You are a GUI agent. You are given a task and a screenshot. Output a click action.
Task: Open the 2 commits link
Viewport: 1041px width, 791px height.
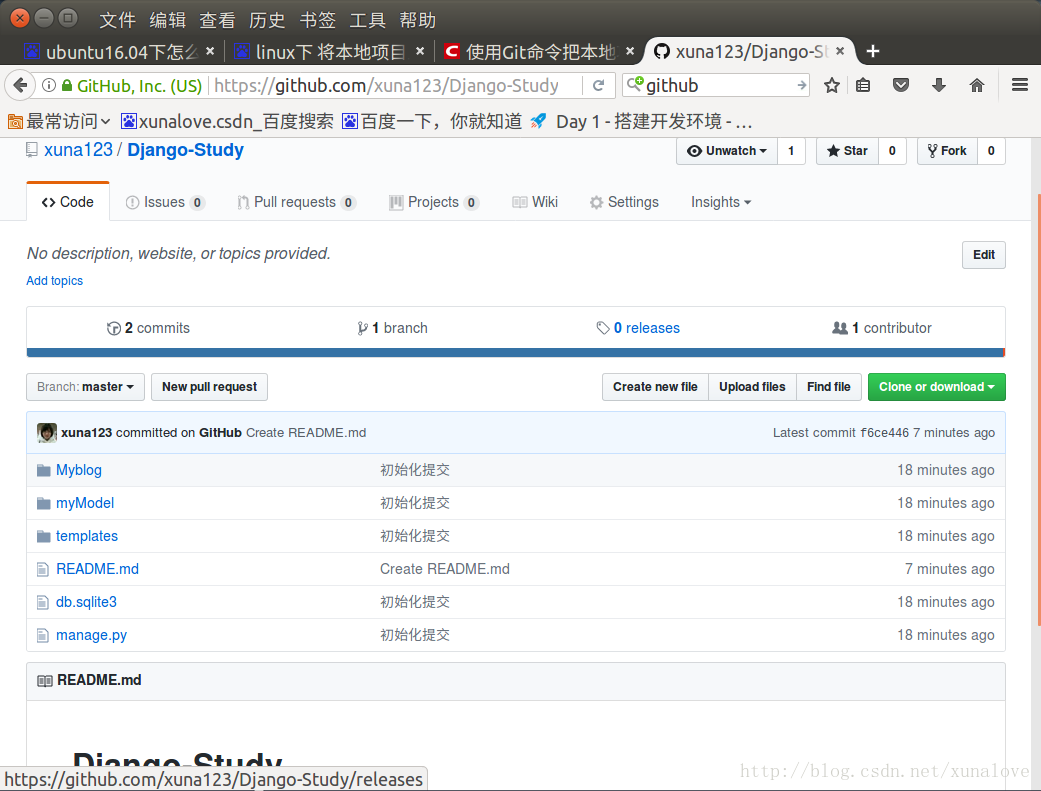click(x=148, y=328)
